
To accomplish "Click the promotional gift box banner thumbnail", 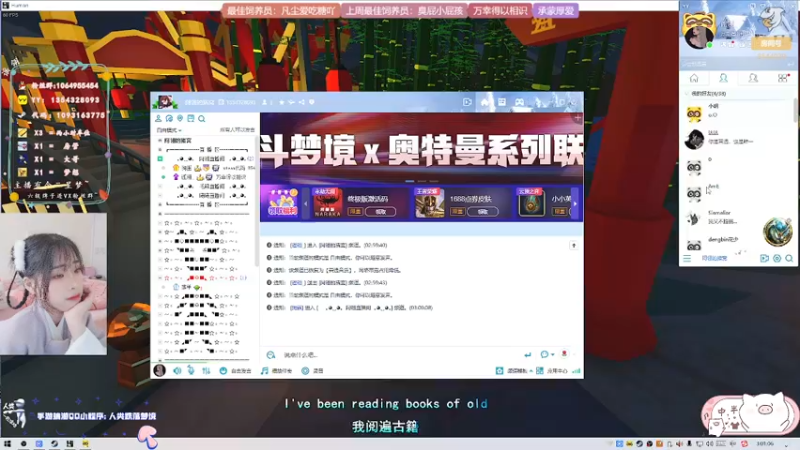I will pos(282,203).
